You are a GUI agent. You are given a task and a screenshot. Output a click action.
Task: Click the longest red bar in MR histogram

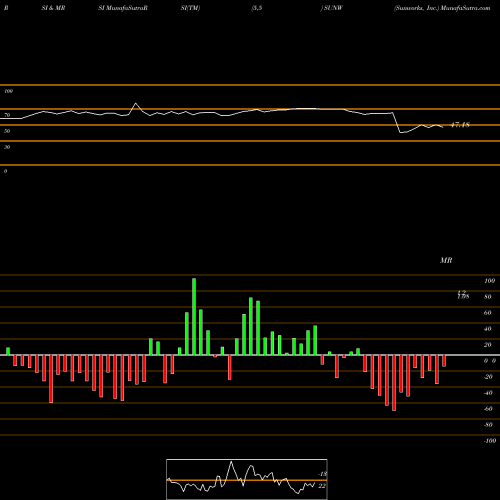[x=394, y=383]
